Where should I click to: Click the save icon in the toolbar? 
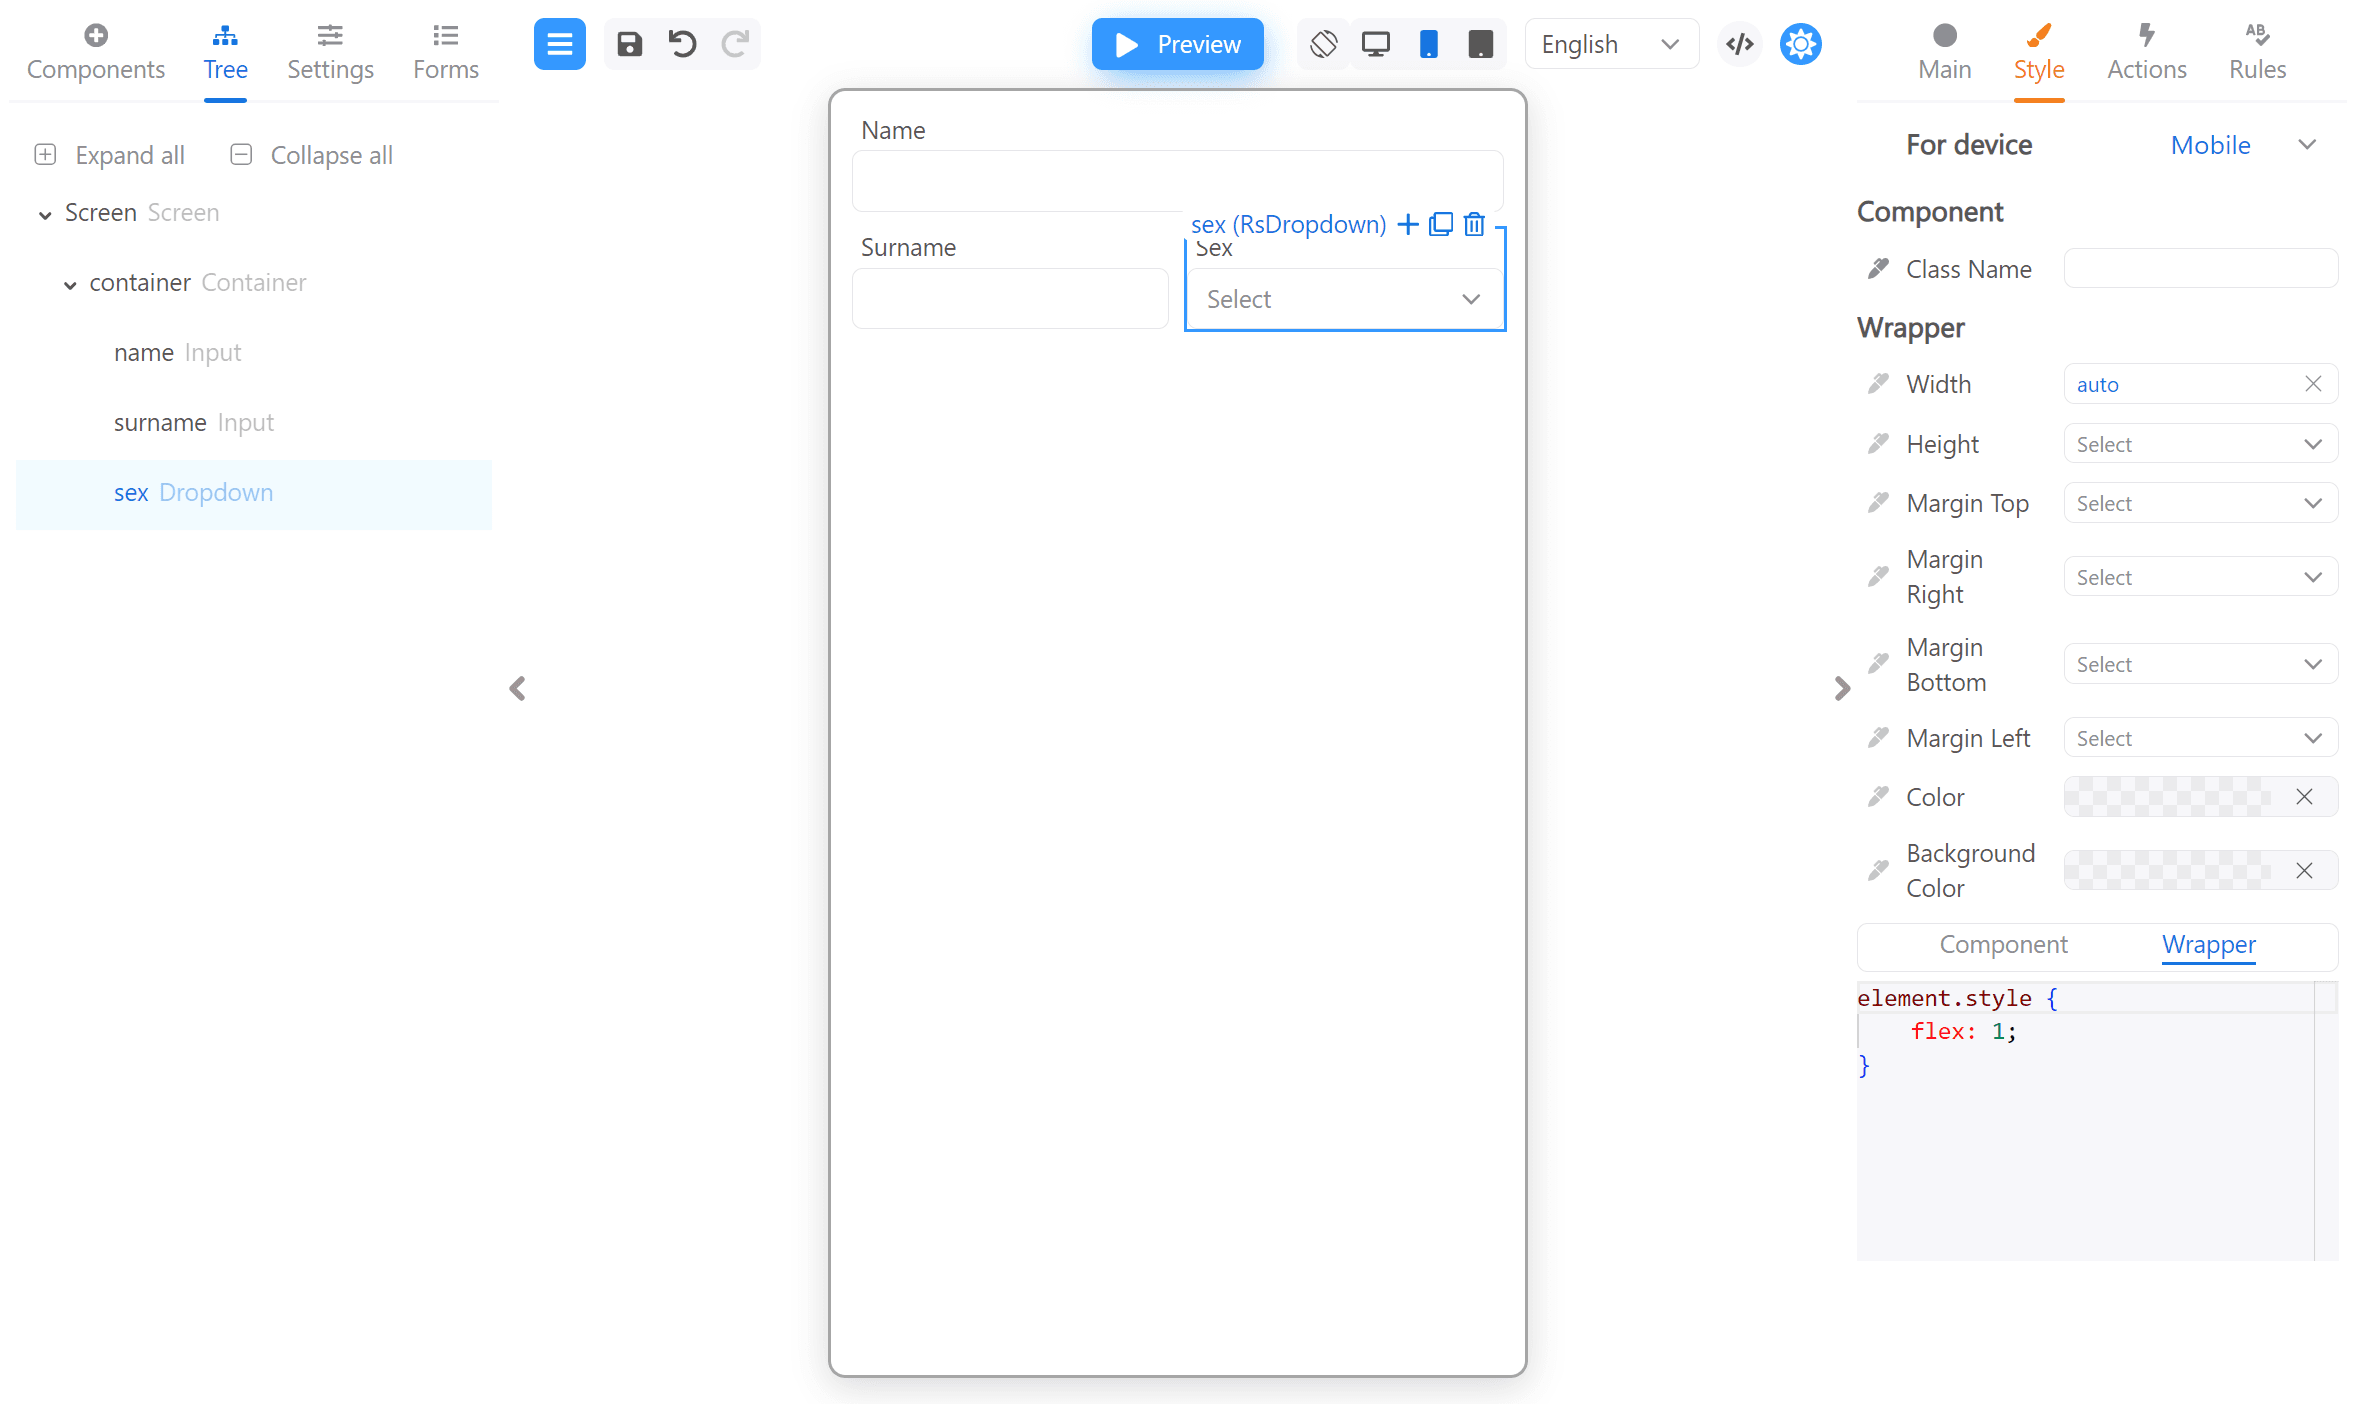pos(630,44)
